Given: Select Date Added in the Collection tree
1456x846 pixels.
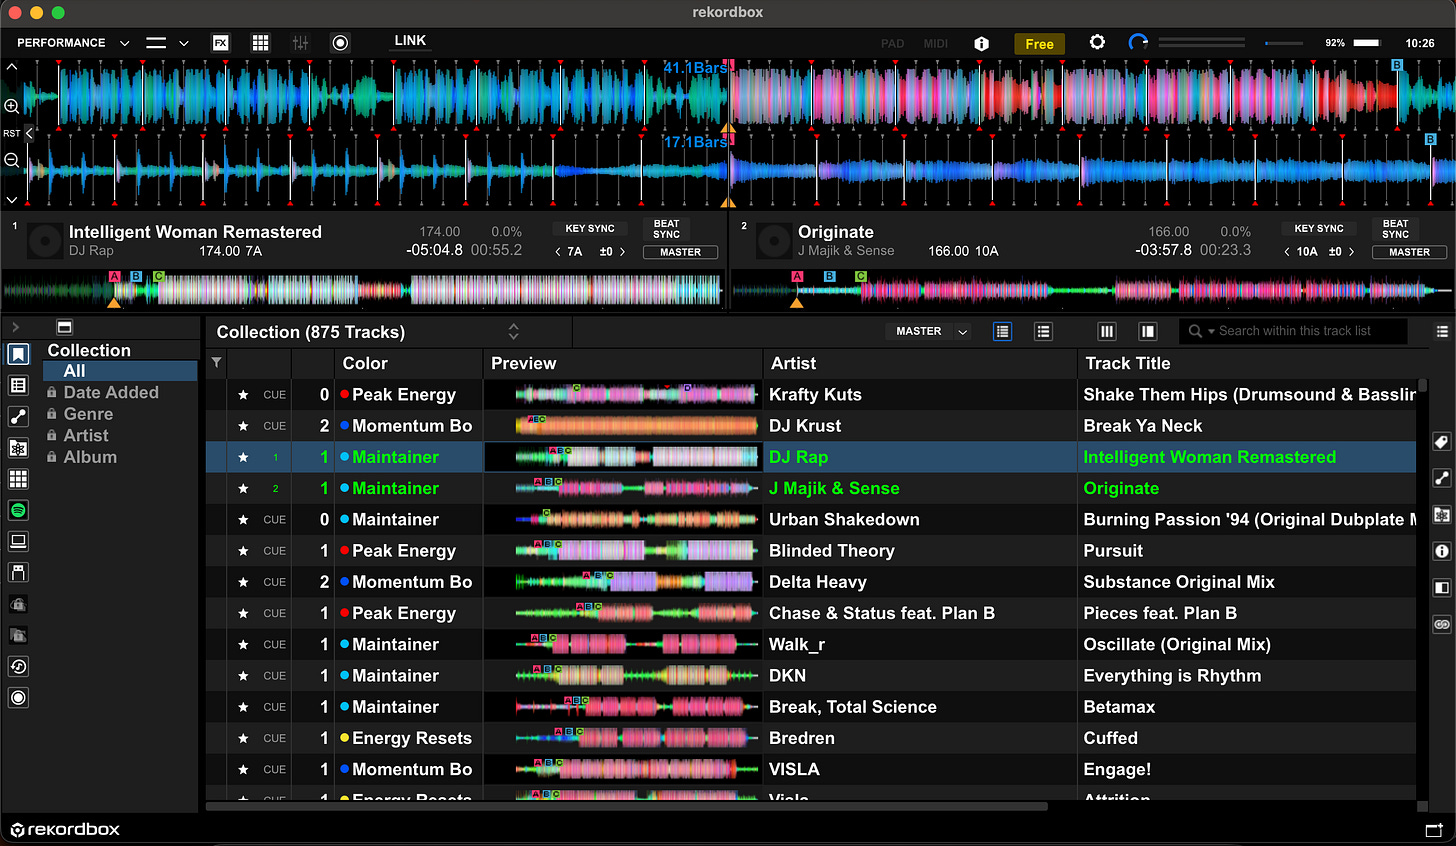Looking at the screenshot, I should (111, 393).
